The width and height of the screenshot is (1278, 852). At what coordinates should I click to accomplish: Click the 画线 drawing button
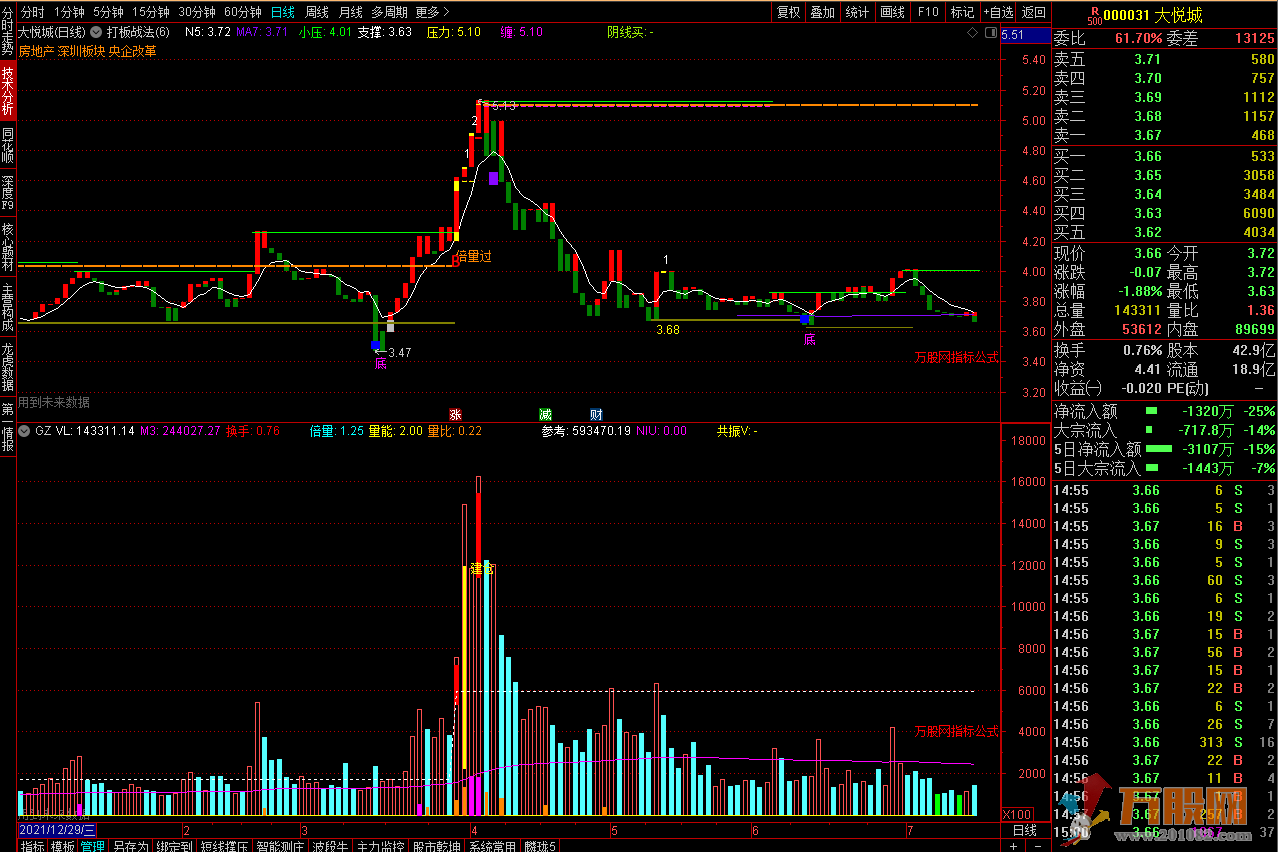(892, 12)
